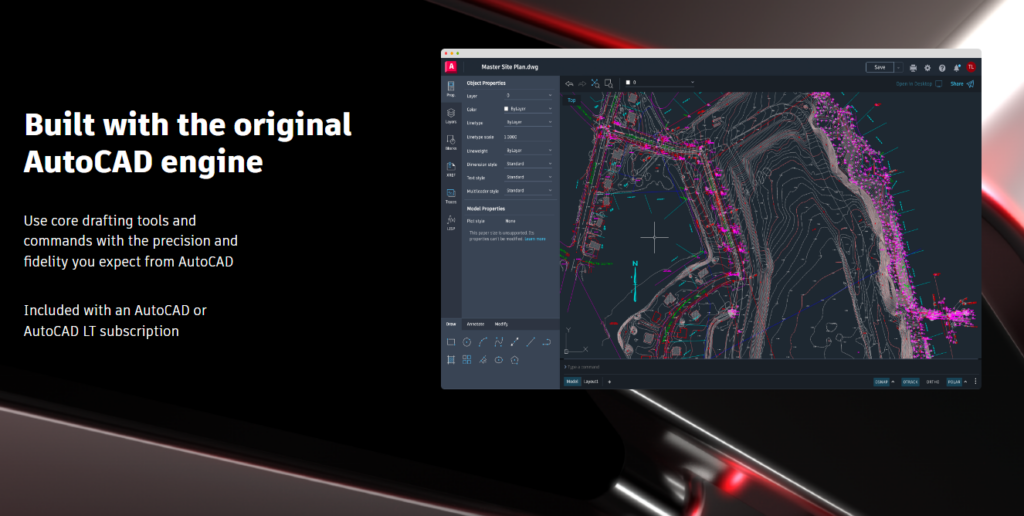Toggle OSNAP in the status bar
1024x516 pixels.
(882, 381)
